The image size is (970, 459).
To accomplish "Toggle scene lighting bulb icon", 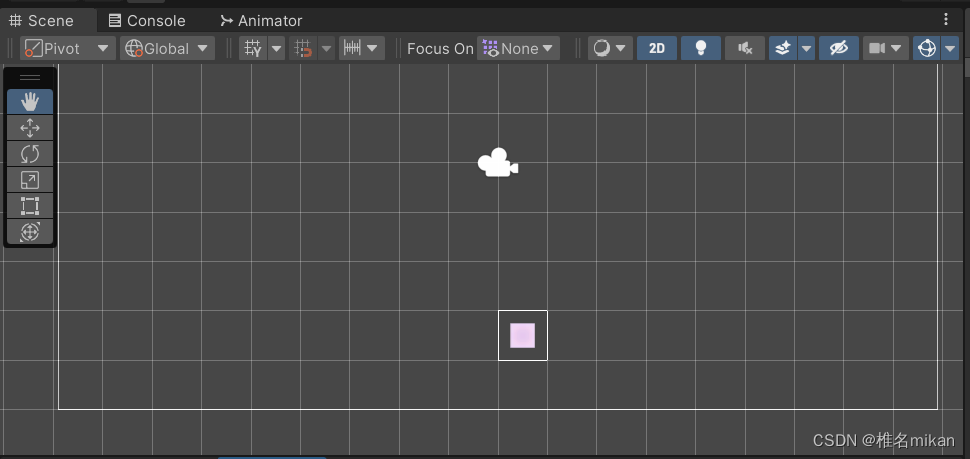I will click(x=701, y=48).
